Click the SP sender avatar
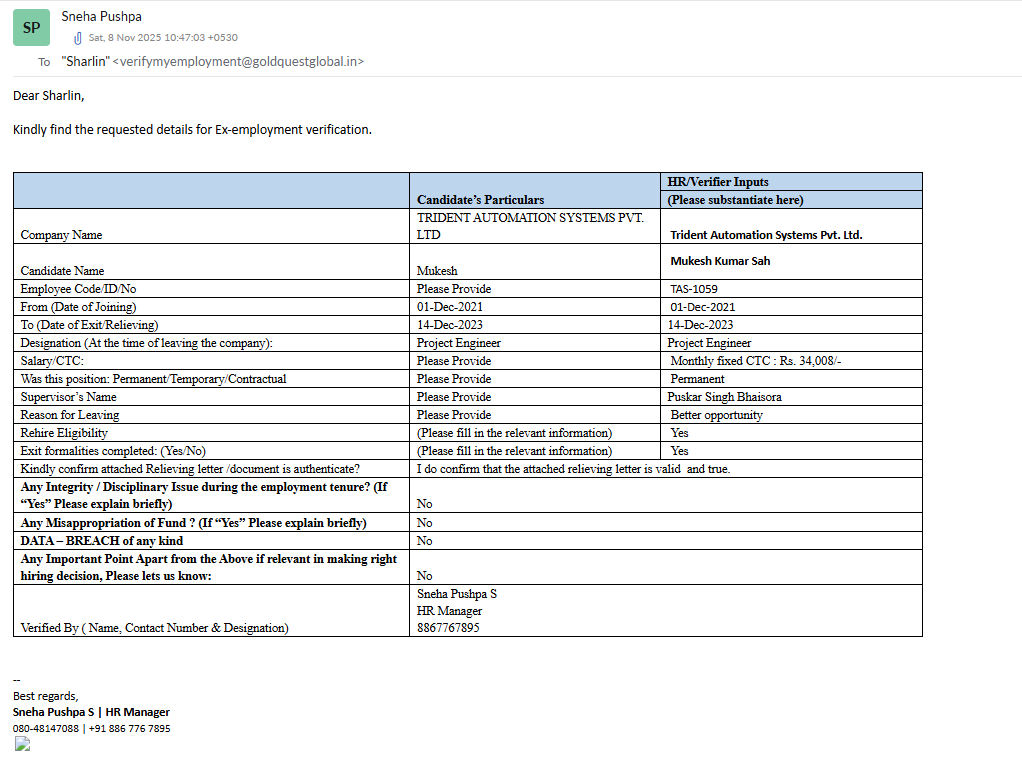Image resolution: width=1022 pixels, height=772 pixels. (x=31, y=28)
